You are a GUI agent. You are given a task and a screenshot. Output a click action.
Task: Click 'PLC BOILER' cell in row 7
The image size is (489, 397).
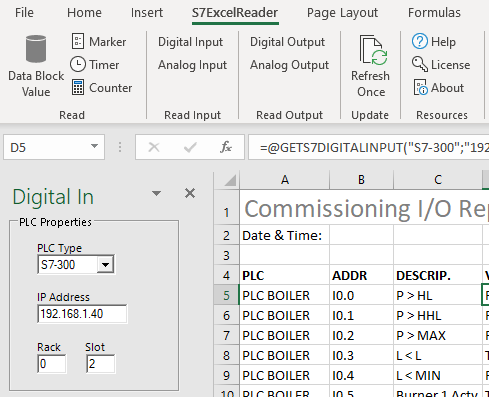tap(285, 335)
